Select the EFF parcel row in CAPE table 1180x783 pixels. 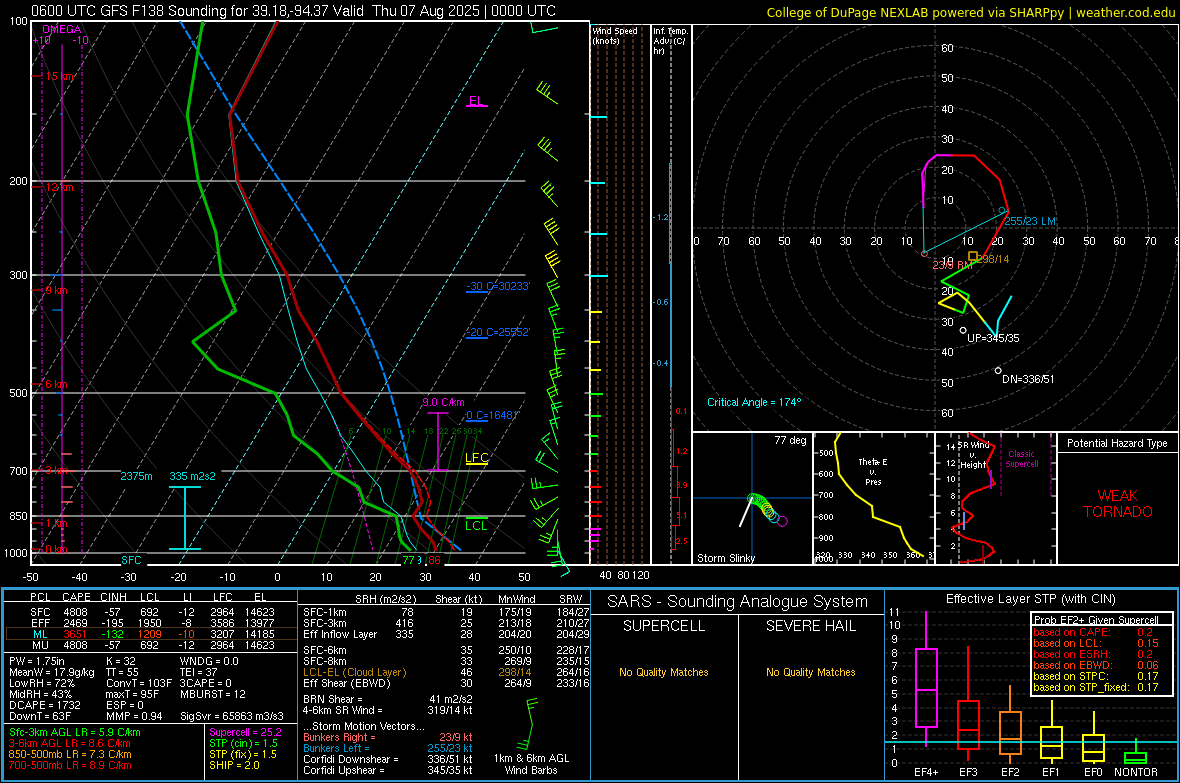pos(152,623)
